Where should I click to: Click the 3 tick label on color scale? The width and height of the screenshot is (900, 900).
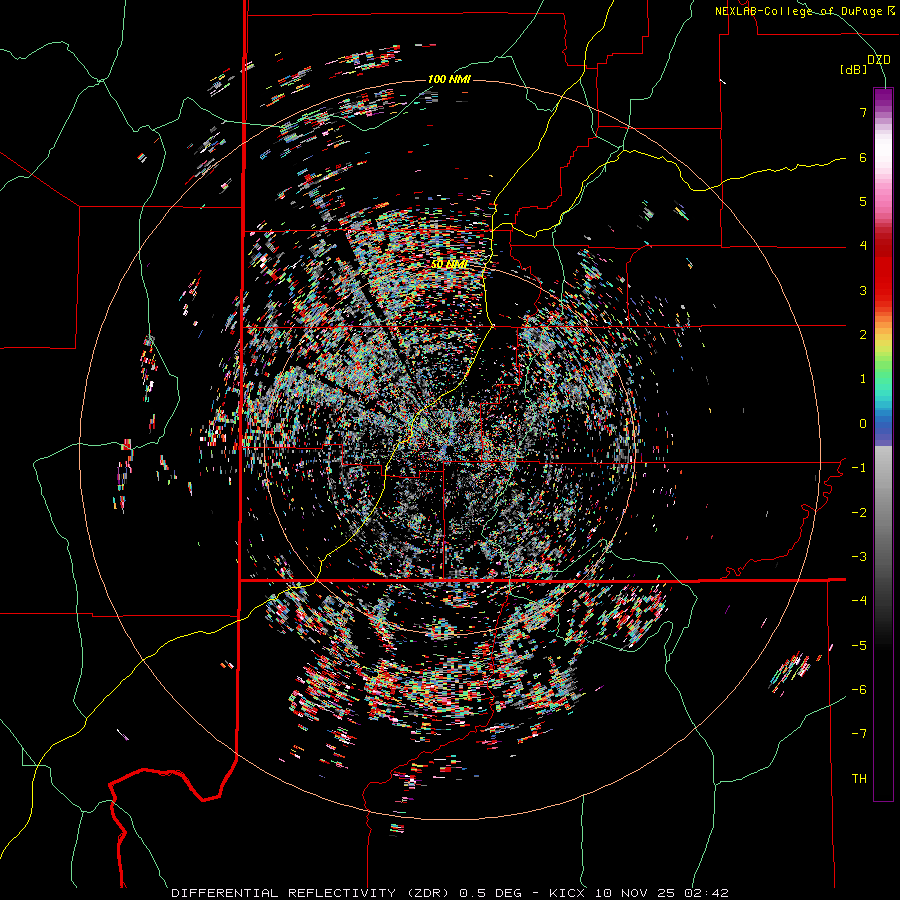pos(863,290)
